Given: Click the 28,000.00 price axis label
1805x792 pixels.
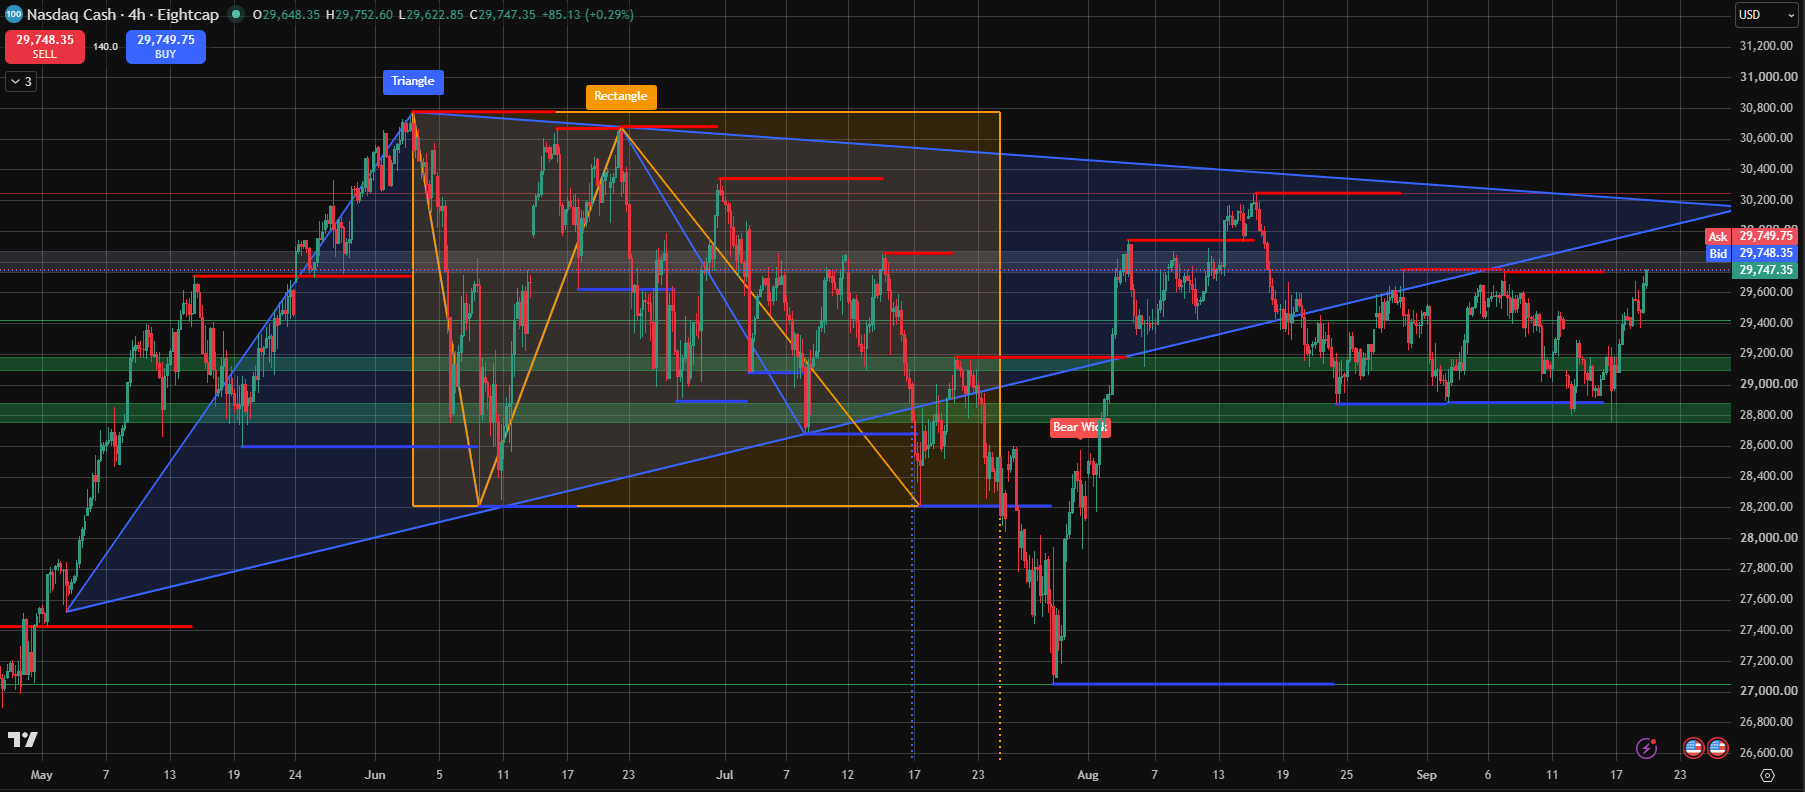Looking at the screenshot, I should (x=1767, y=538).
